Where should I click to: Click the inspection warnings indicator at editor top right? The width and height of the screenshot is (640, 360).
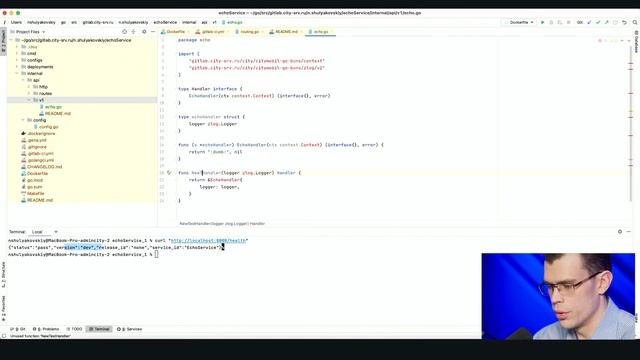tap(607, 40)
